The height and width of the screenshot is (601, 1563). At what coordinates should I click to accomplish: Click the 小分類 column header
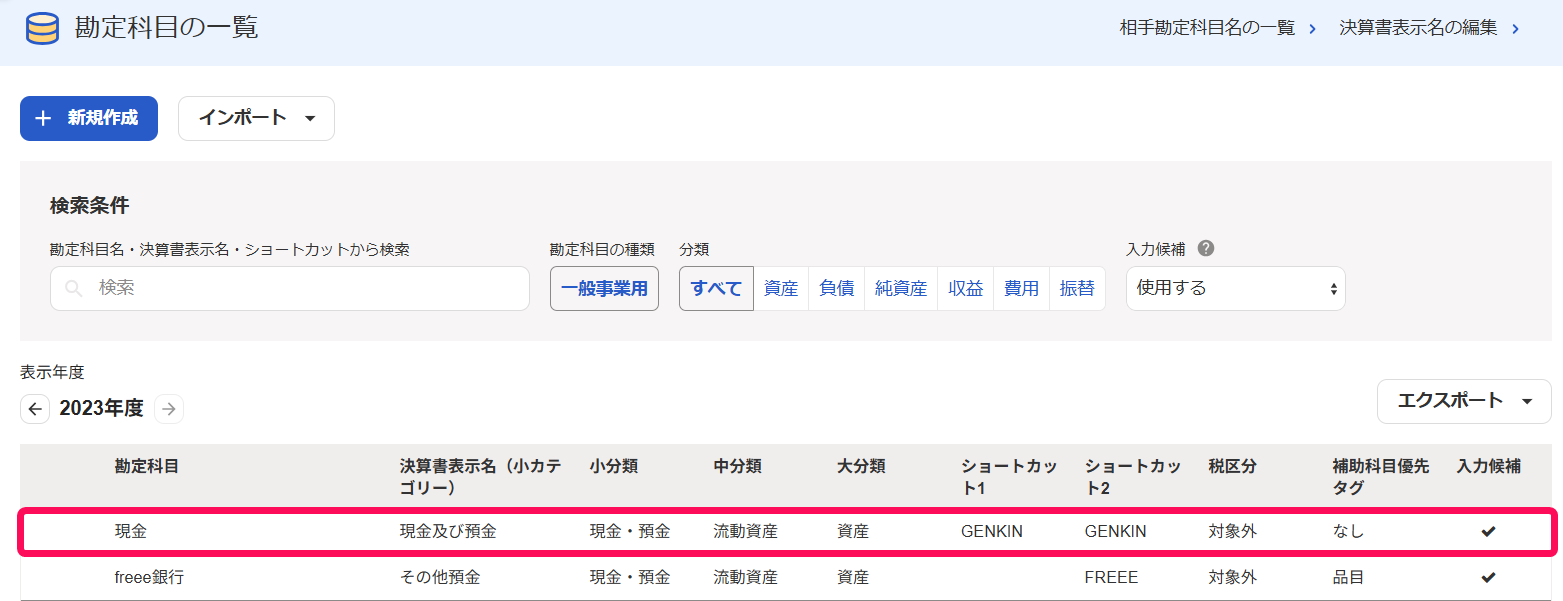(614, 466)
